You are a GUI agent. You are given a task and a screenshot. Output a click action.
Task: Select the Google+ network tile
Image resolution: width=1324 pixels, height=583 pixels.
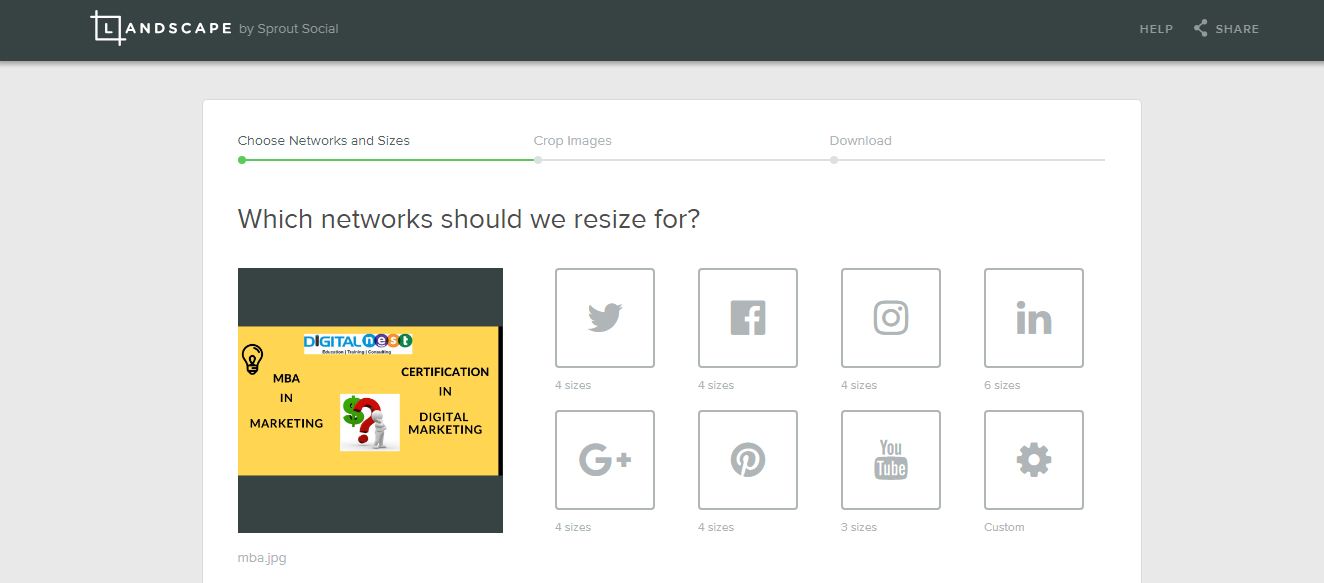[x=605, y=460]
